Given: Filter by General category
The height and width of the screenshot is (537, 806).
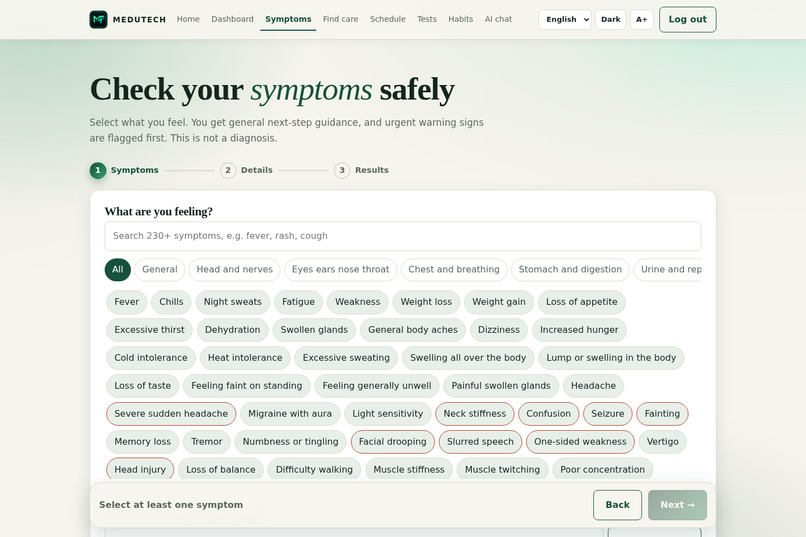Looking at the screenshot, I should tap(160, 269).
